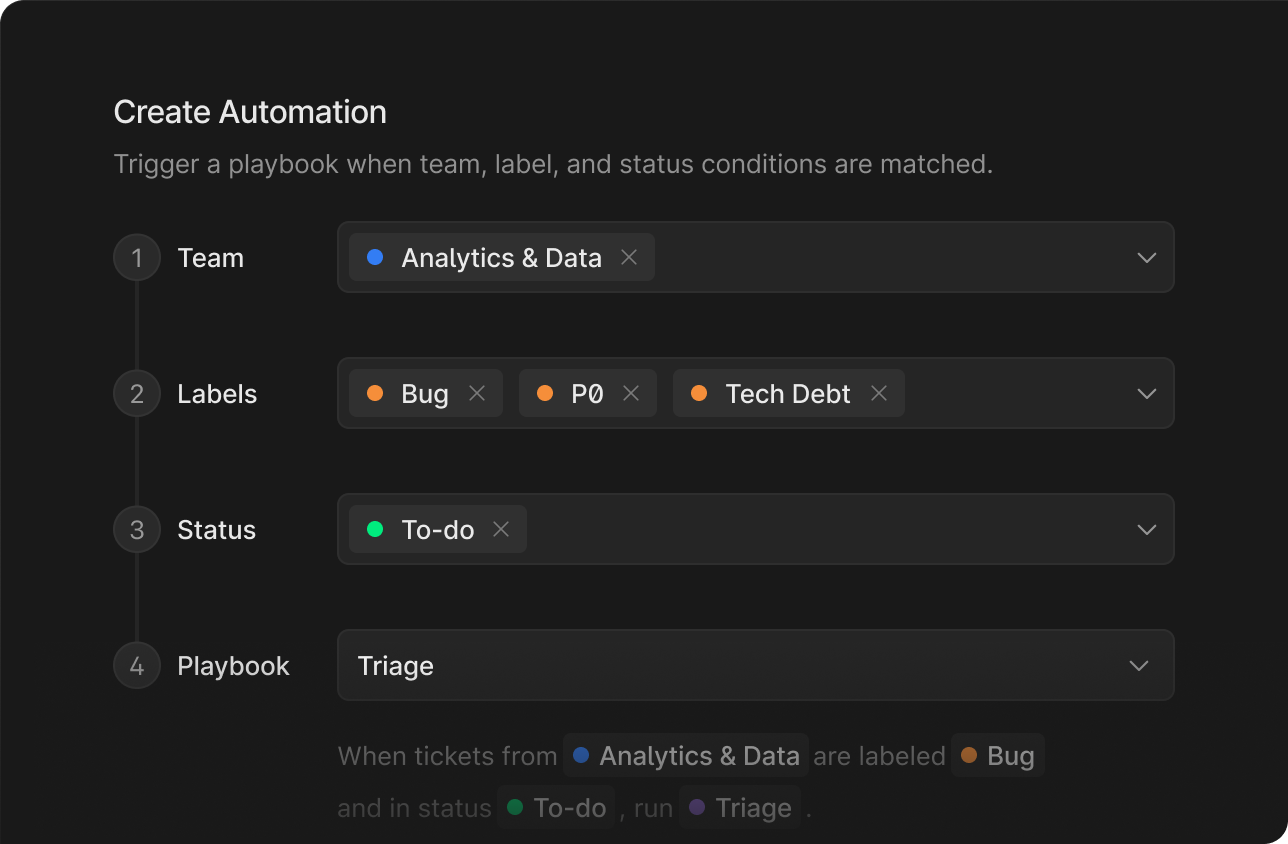Open the Playbook dropdown showing Triage
The image size is (1288, 844).
[x=1138, y=665]
